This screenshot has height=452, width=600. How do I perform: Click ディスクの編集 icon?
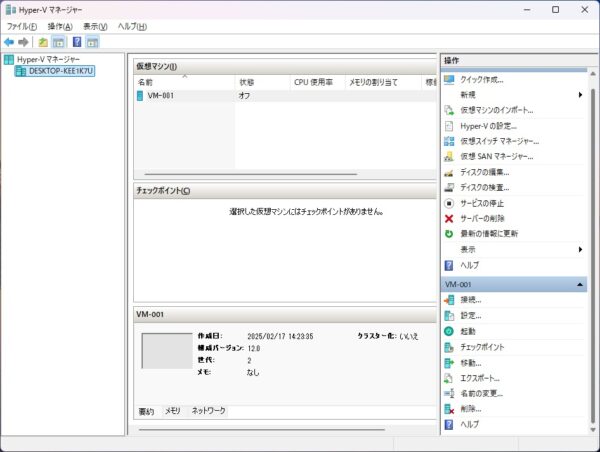point(449,172)
